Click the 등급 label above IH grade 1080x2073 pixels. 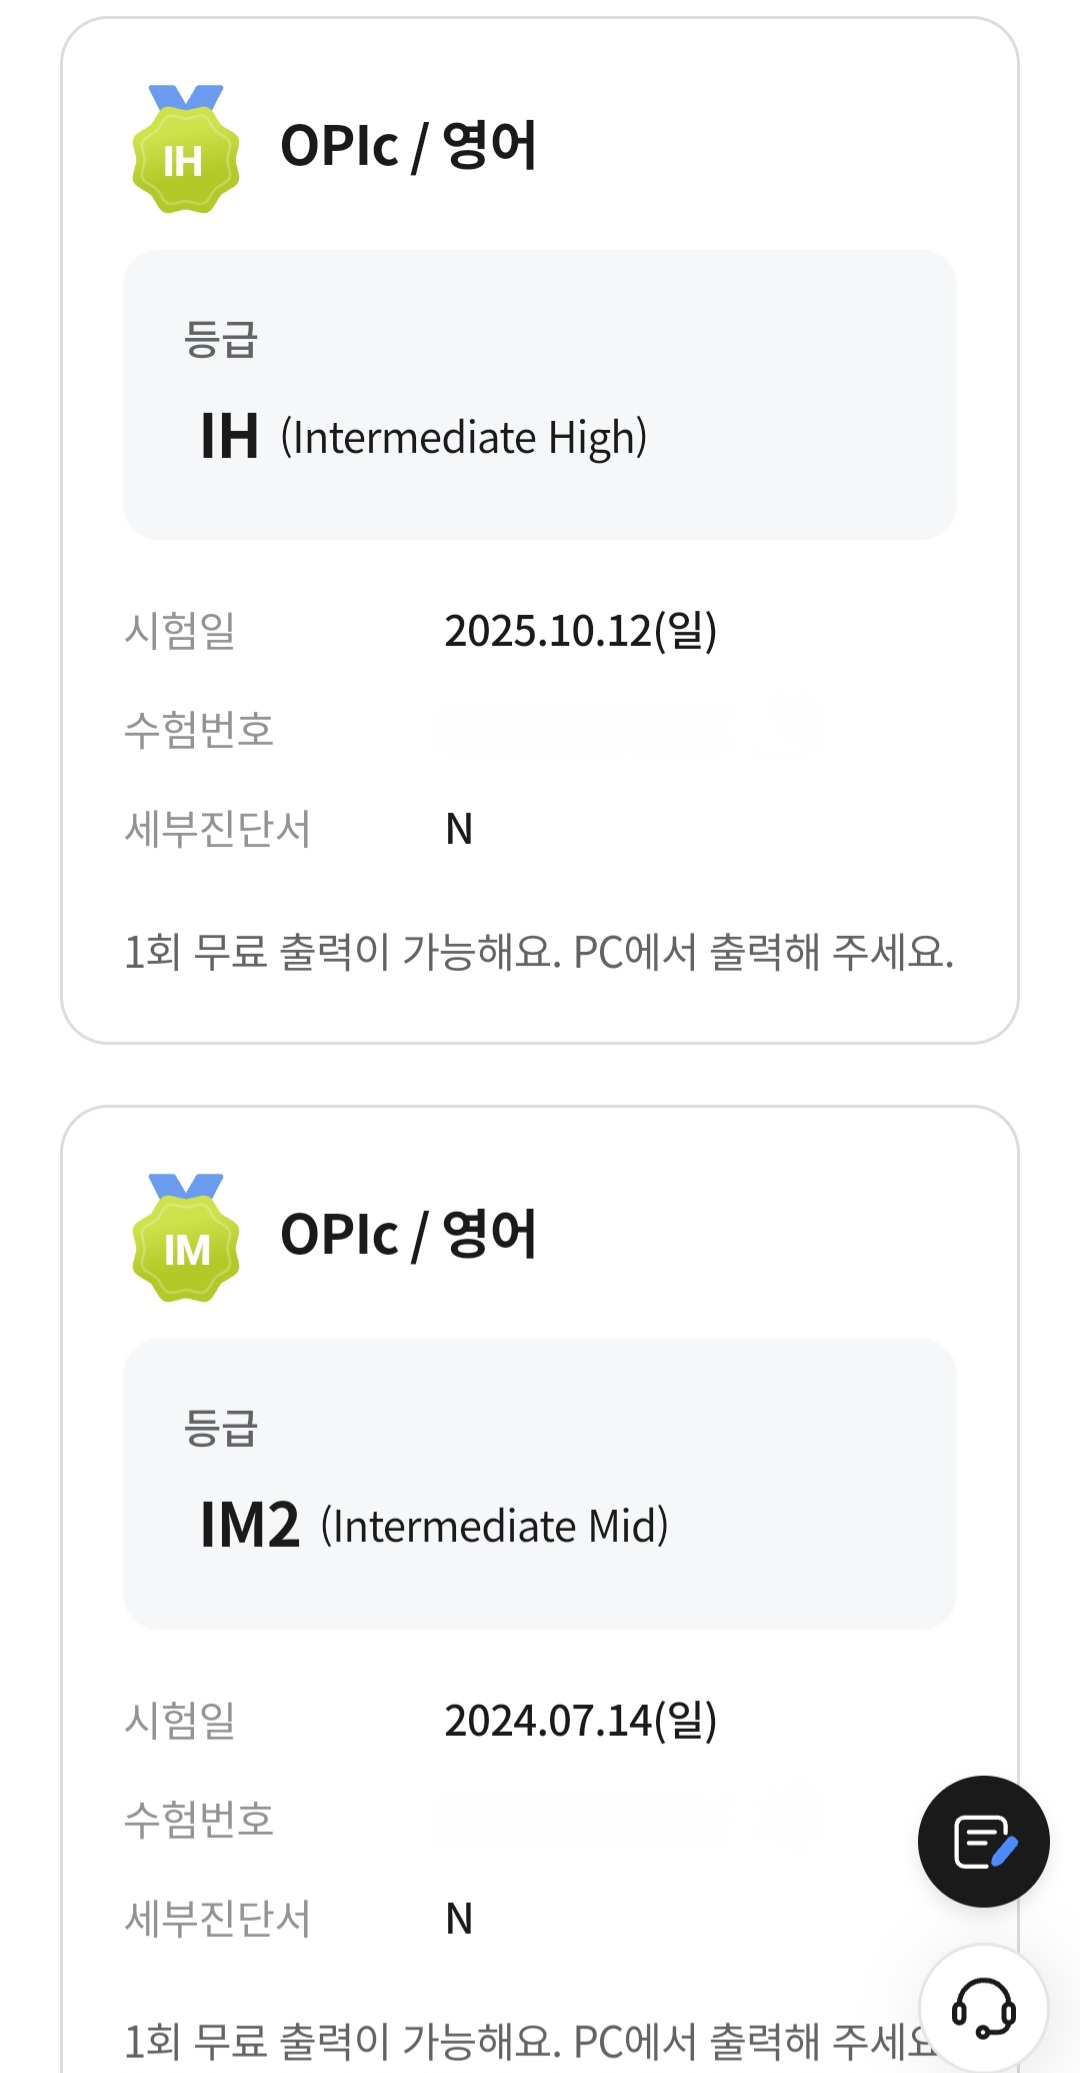[221, 339]
